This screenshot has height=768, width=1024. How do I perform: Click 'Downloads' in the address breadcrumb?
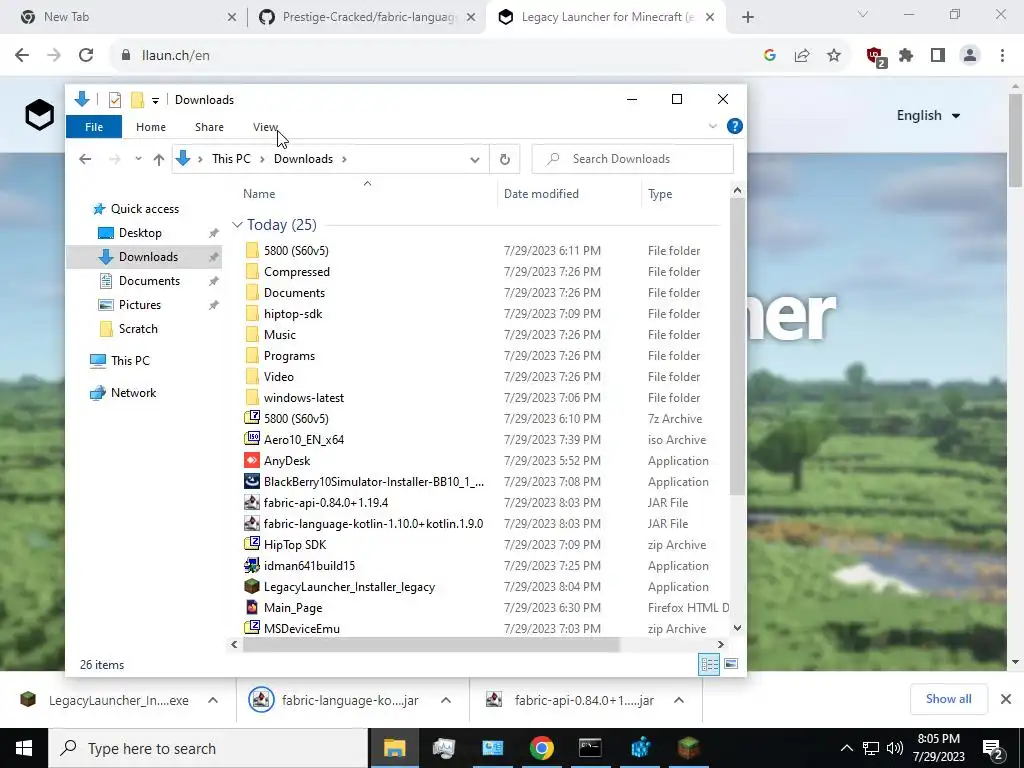pyautogui.click(x=303, y=159)
